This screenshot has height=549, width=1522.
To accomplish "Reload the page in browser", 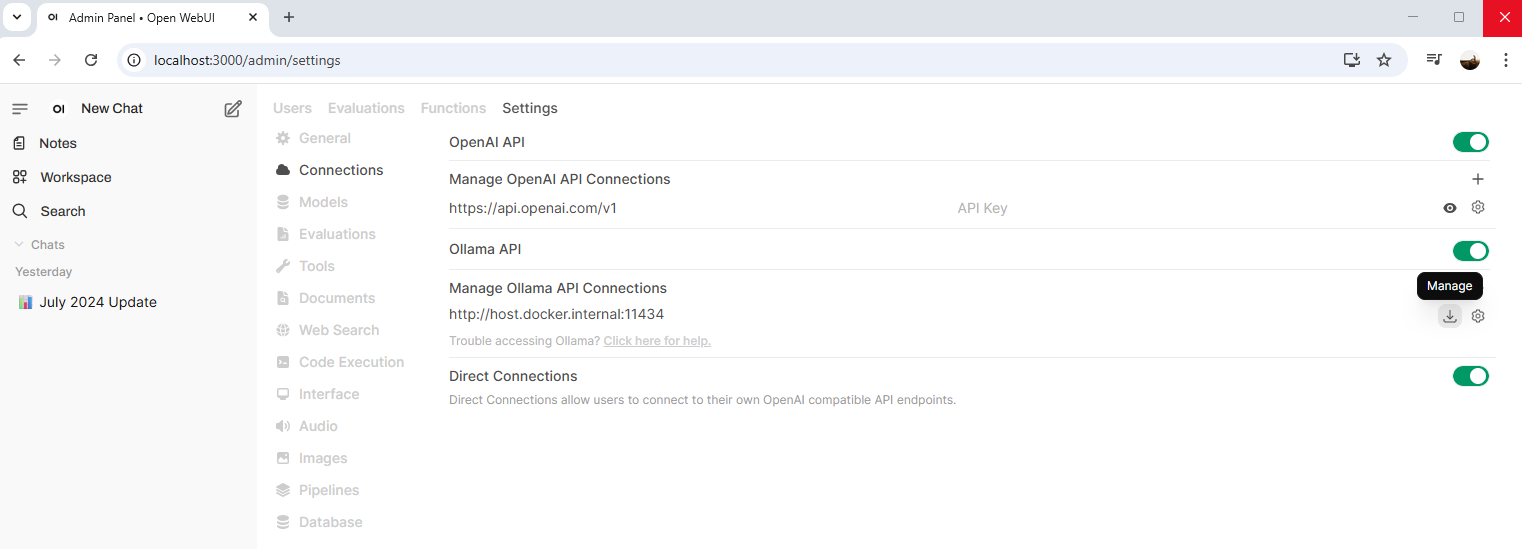I will (91, 60).
